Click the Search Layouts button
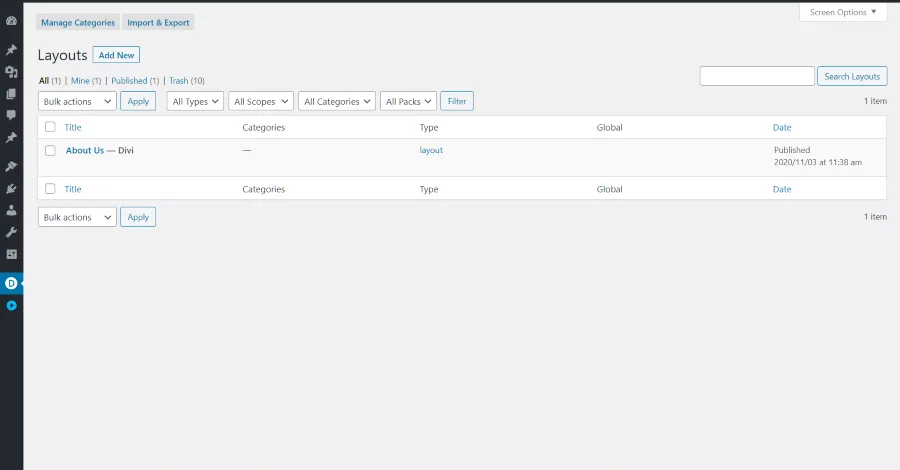Viewport: 900px width, 470px height. pyautogui.click(x=852, y=76)
